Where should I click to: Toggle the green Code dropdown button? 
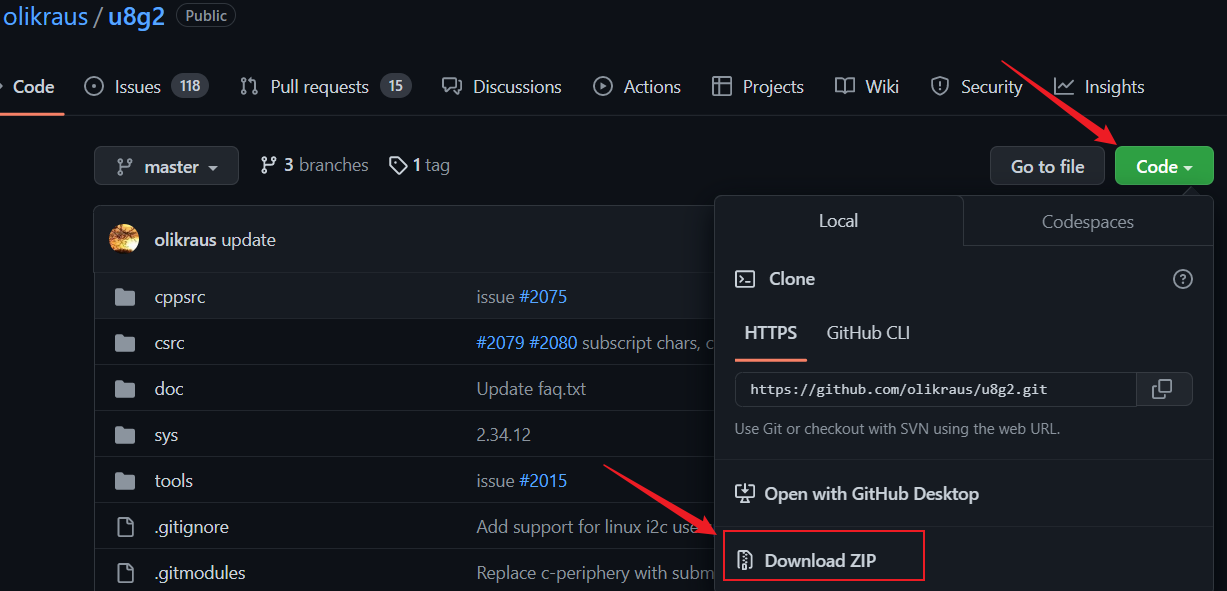[x=1164, y=166]
